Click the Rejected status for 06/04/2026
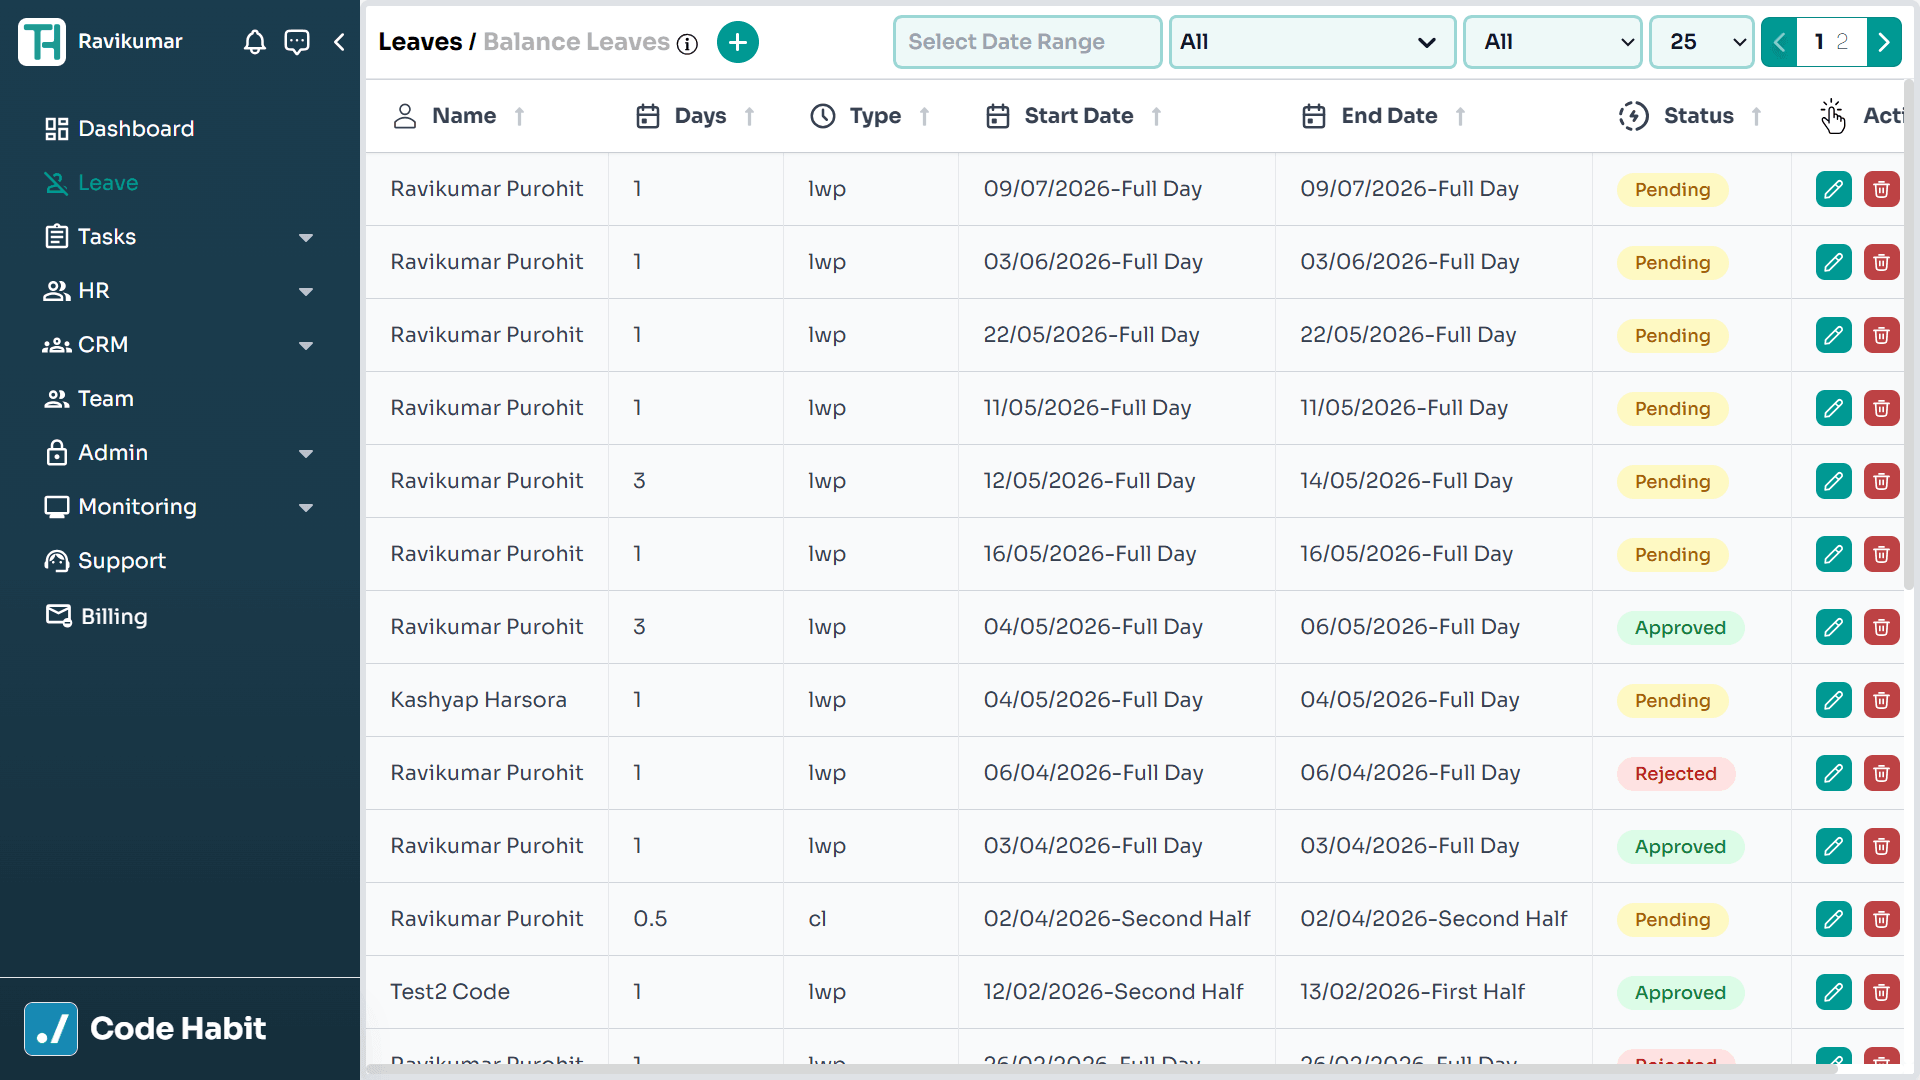 1676,774
